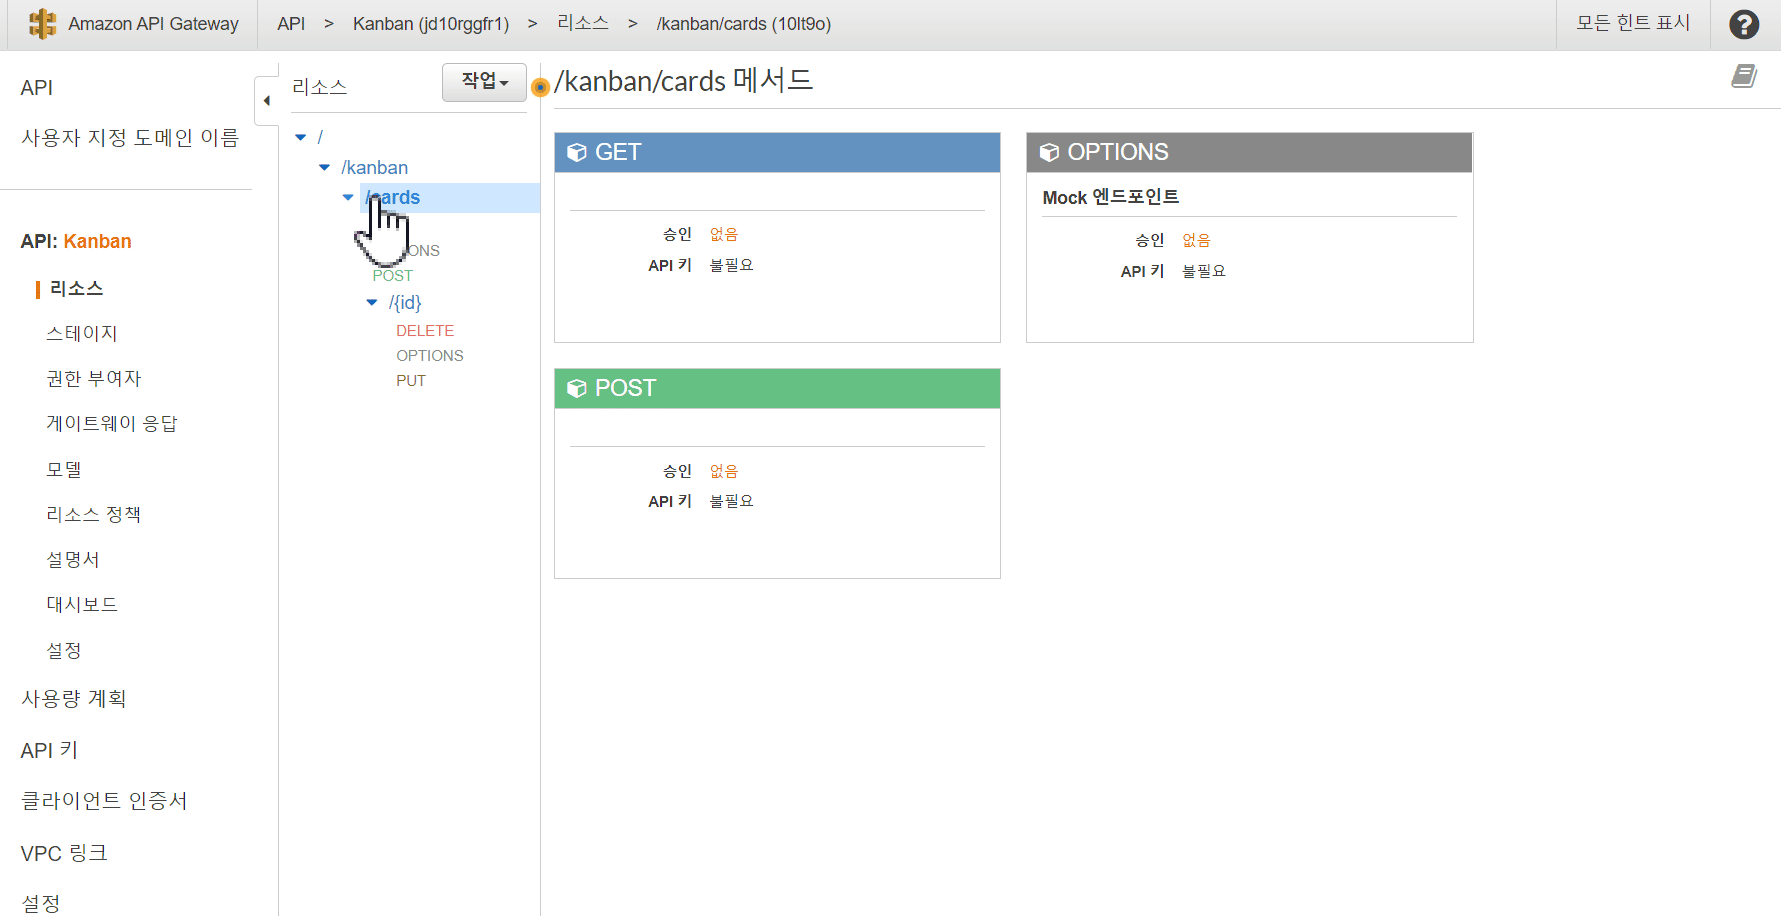Open 리소스 정책 in the sidebar
This screenshot has width=1781, height=916.
click(x=94, y=515)
